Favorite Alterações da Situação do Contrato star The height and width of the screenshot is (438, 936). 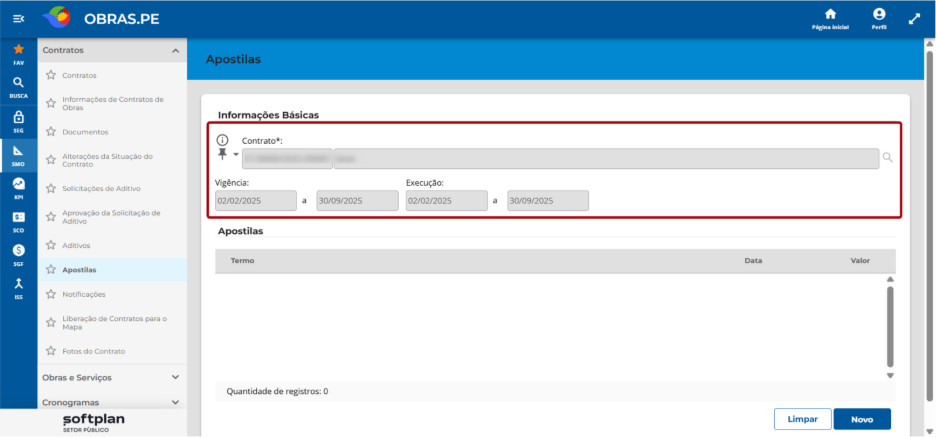51,160
